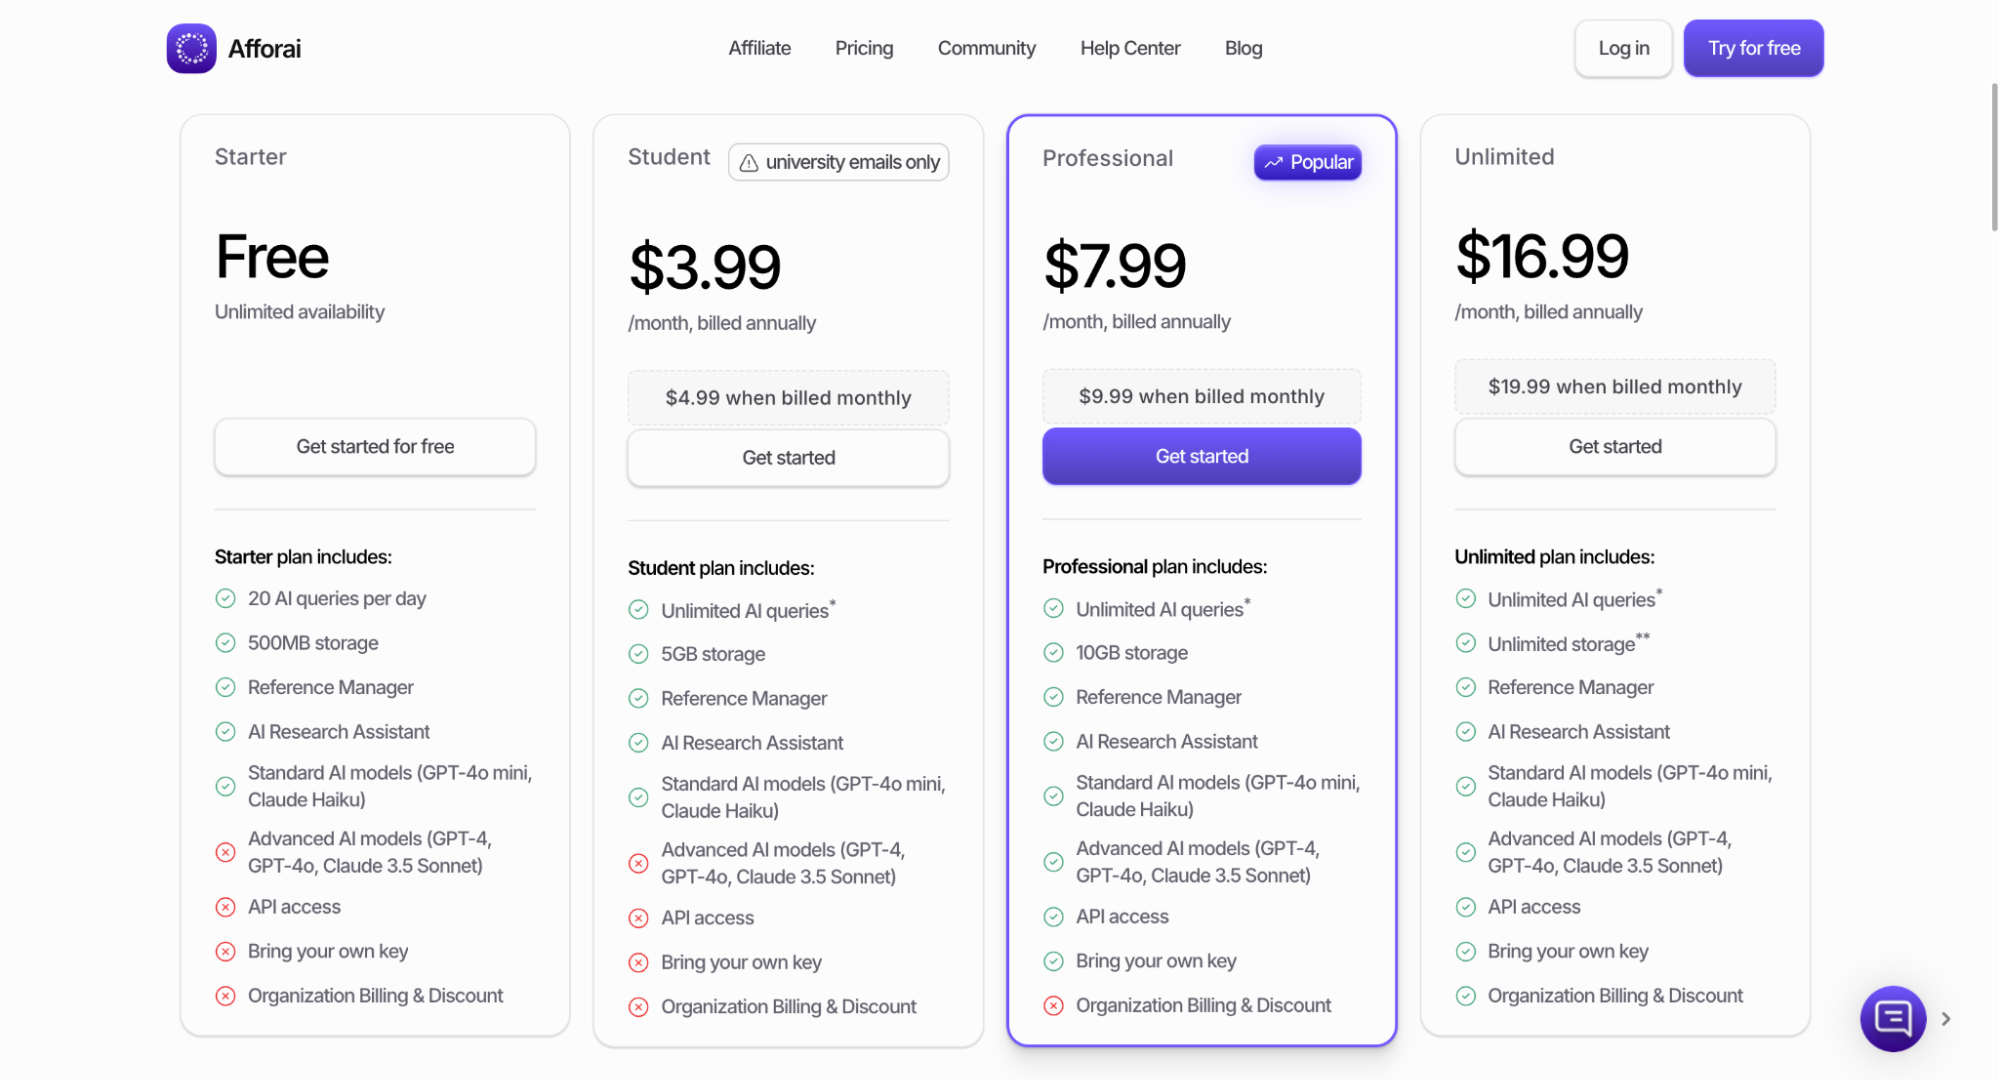Image resolution: width=1999 pixels, height=1080 pixels.
Task: Click the Afforai logo icon
Action: click(191, 48)
